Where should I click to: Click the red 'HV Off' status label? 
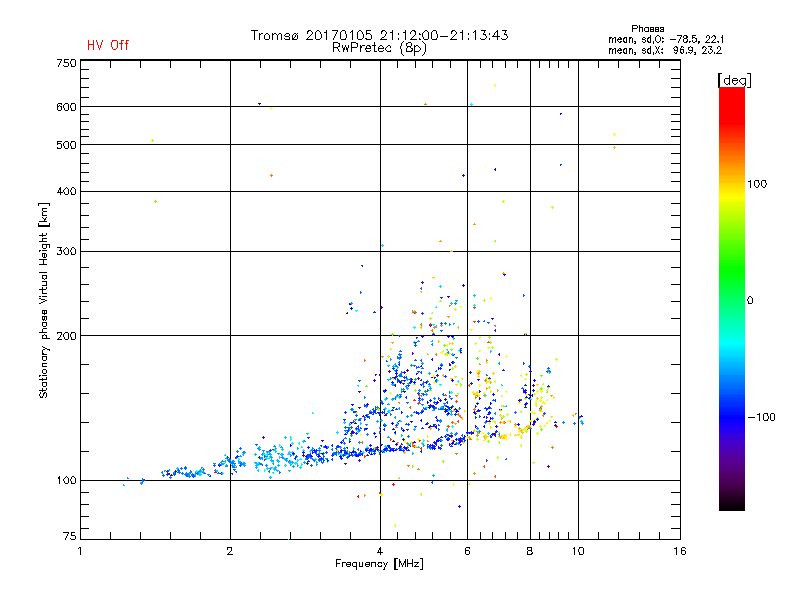coord(108,45)
